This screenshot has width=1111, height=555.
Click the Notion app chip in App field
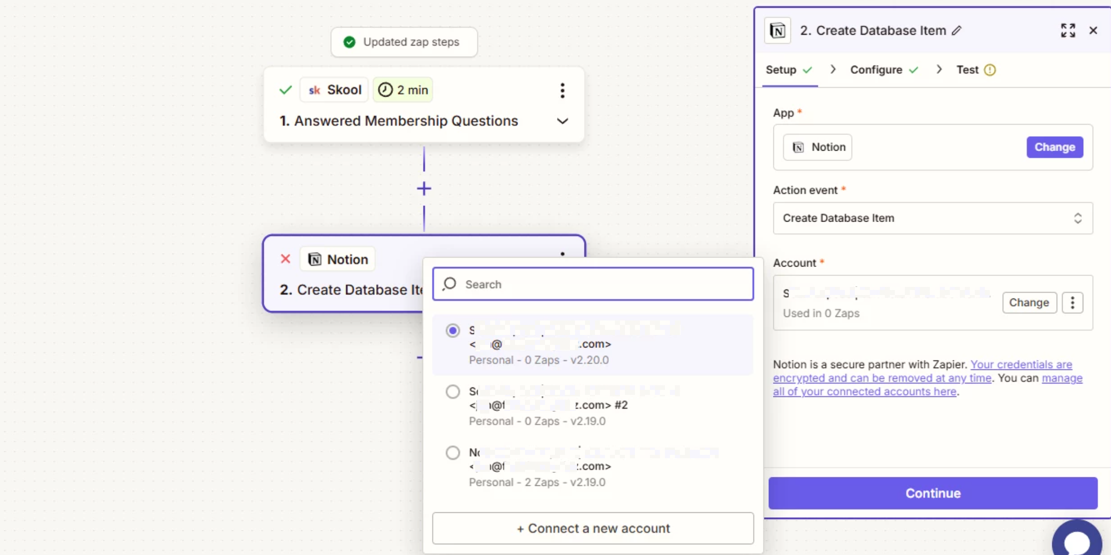click(818, 147)
